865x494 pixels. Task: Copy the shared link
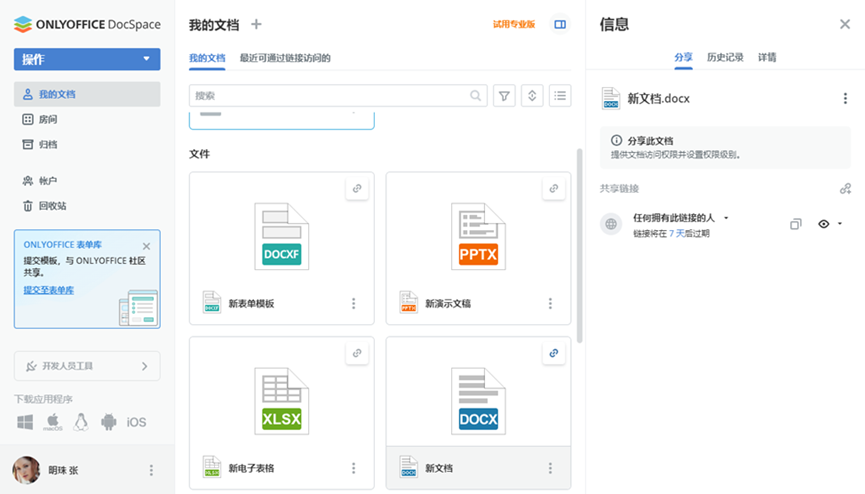click(795, 224)
